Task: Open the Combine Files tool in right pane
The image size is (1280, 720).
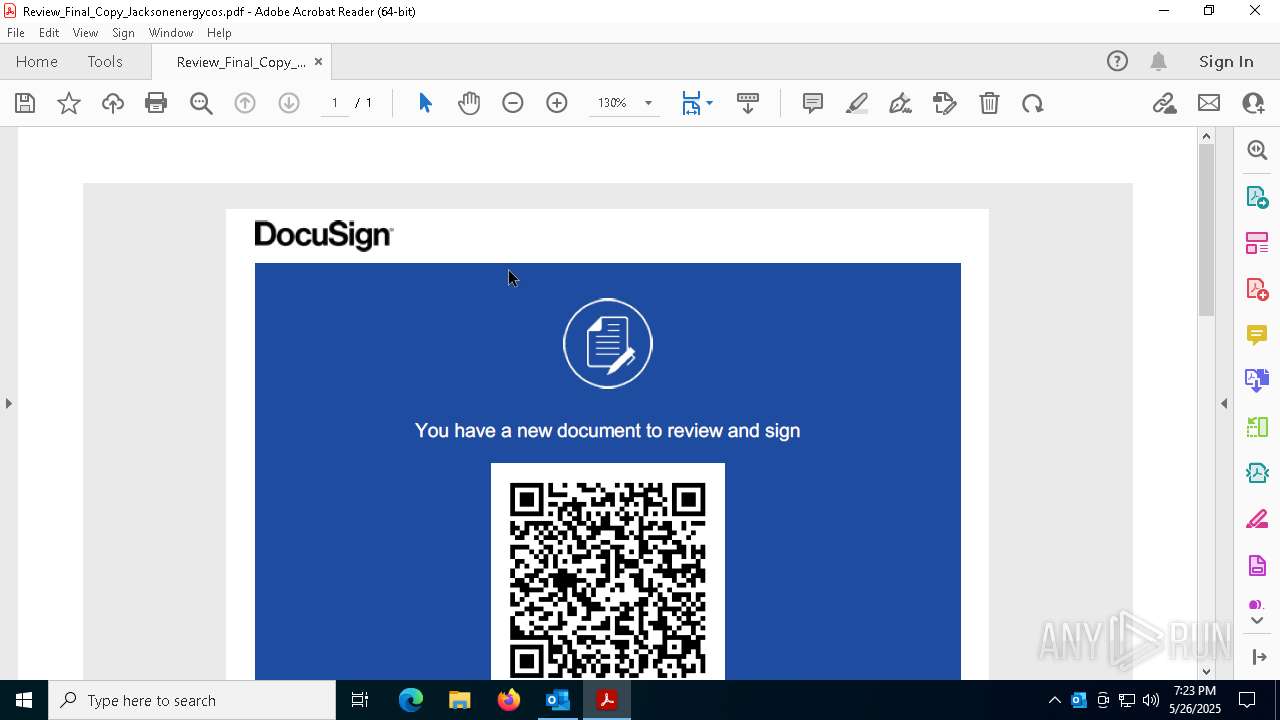Action: 1257,381
